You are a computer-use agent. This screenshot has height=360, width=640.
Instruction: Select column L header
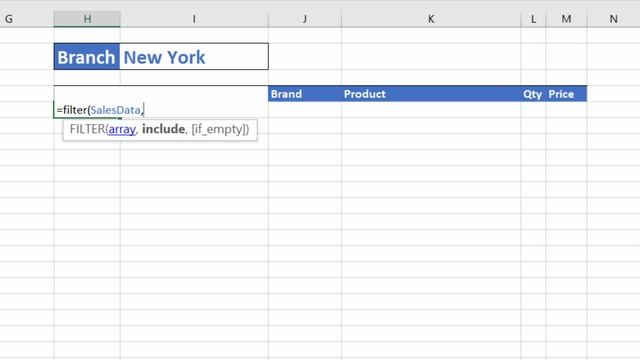tap(533, 19)
